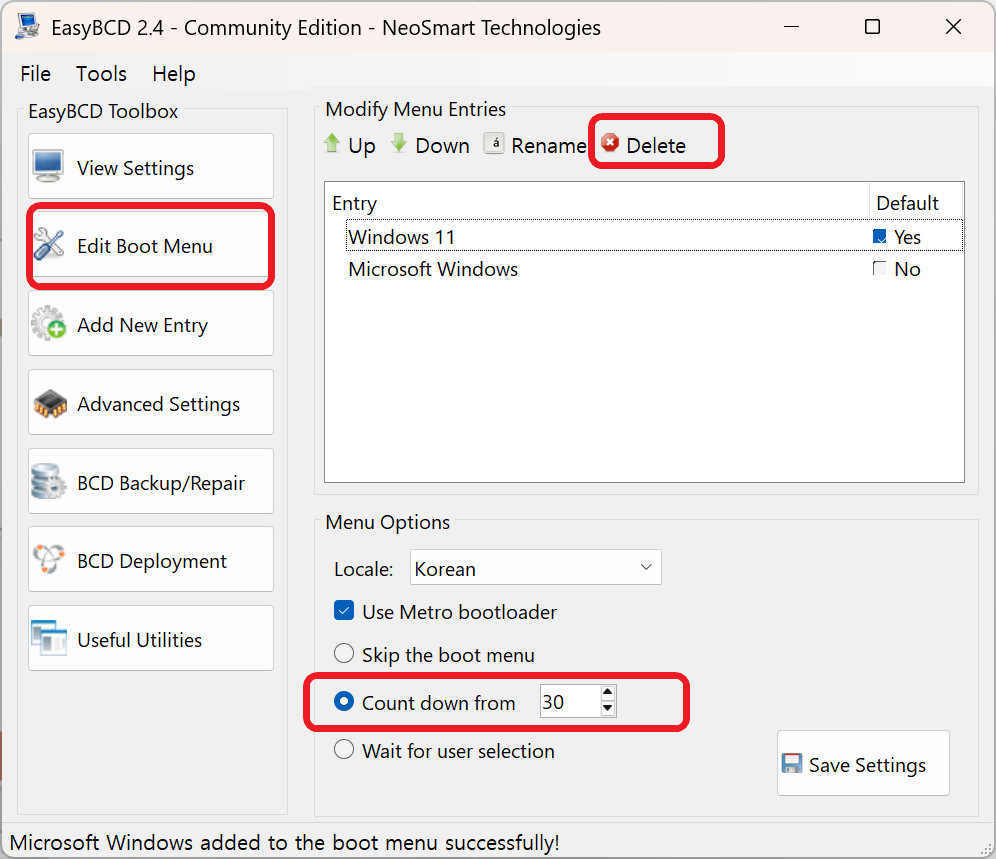
Task: Go to Advanced Settings
Action: [x=151, y=404]
